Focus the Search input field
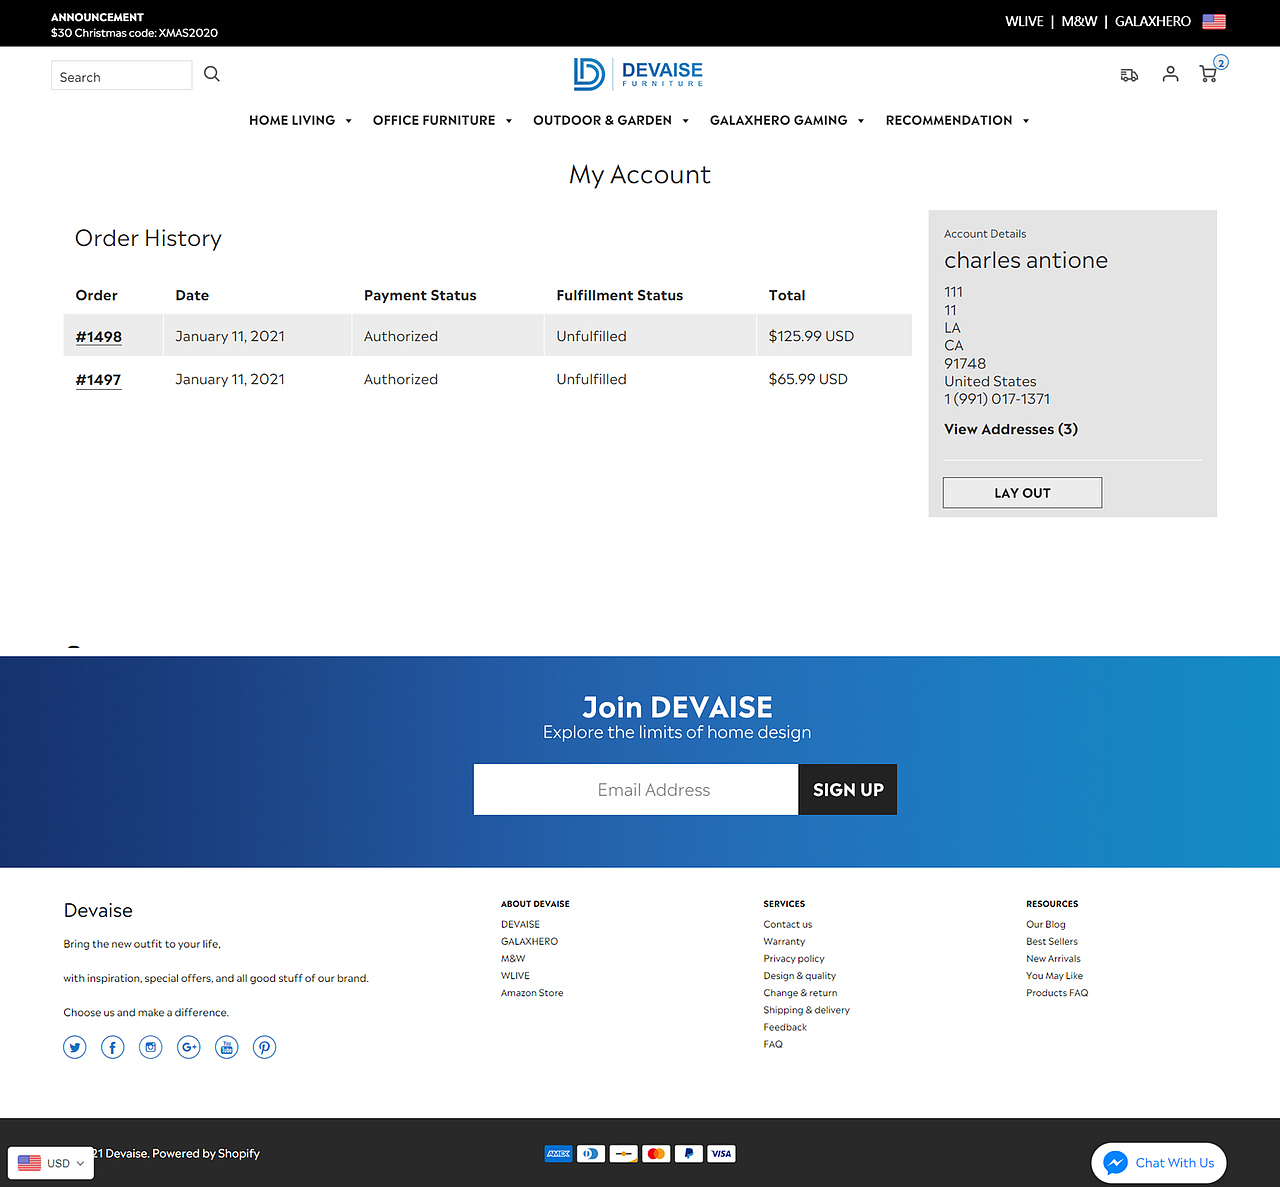The image size is (1280, 1187). [x=122, y=76]
